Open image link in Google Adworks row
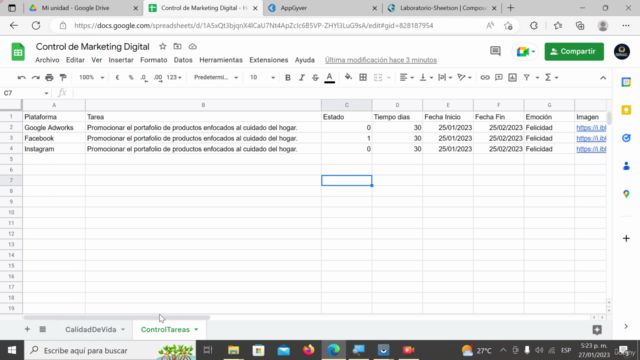The width and height of the screenshot is (640, 360). point(591,128)
